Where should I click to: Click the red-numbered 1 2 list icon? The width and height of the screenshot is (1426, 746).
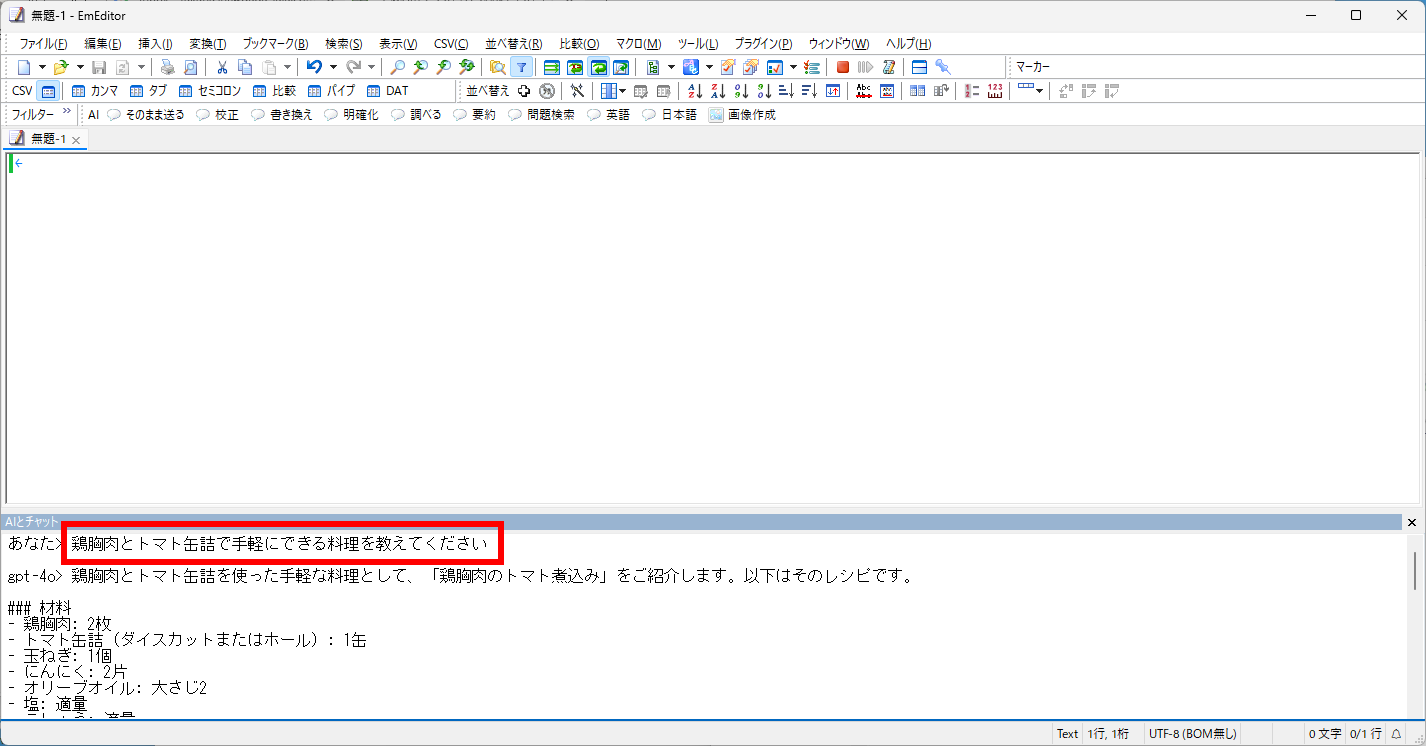(x=972, y=91)
